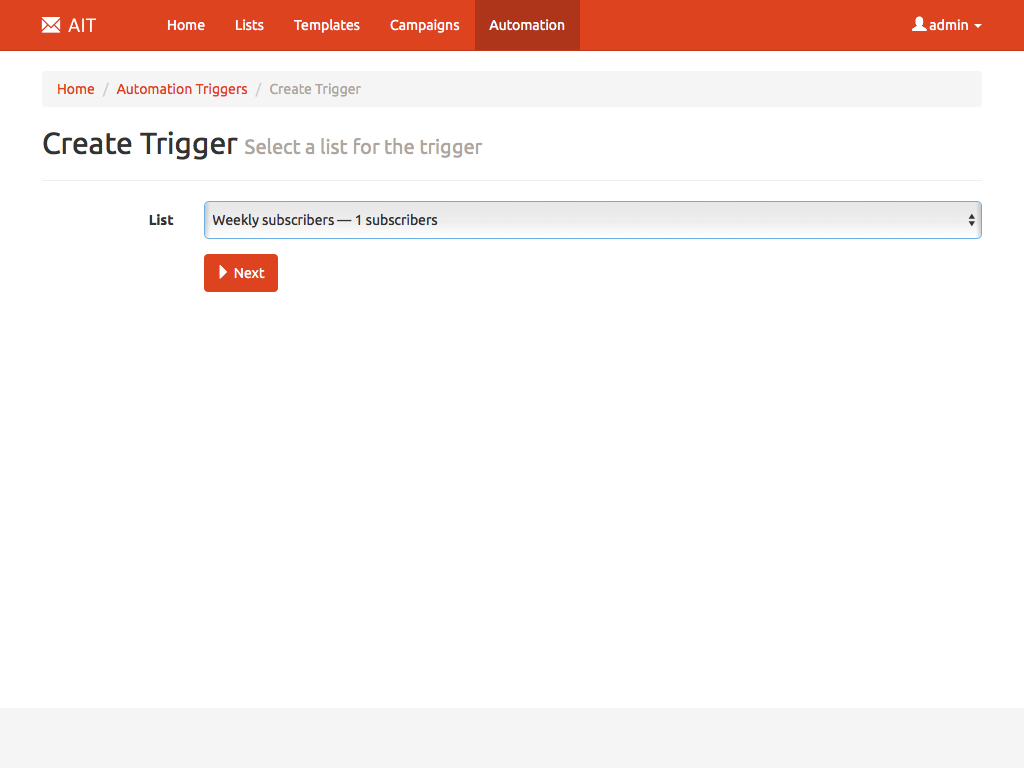
Task: Open the Templates menu item
Action: click(327, 25)
